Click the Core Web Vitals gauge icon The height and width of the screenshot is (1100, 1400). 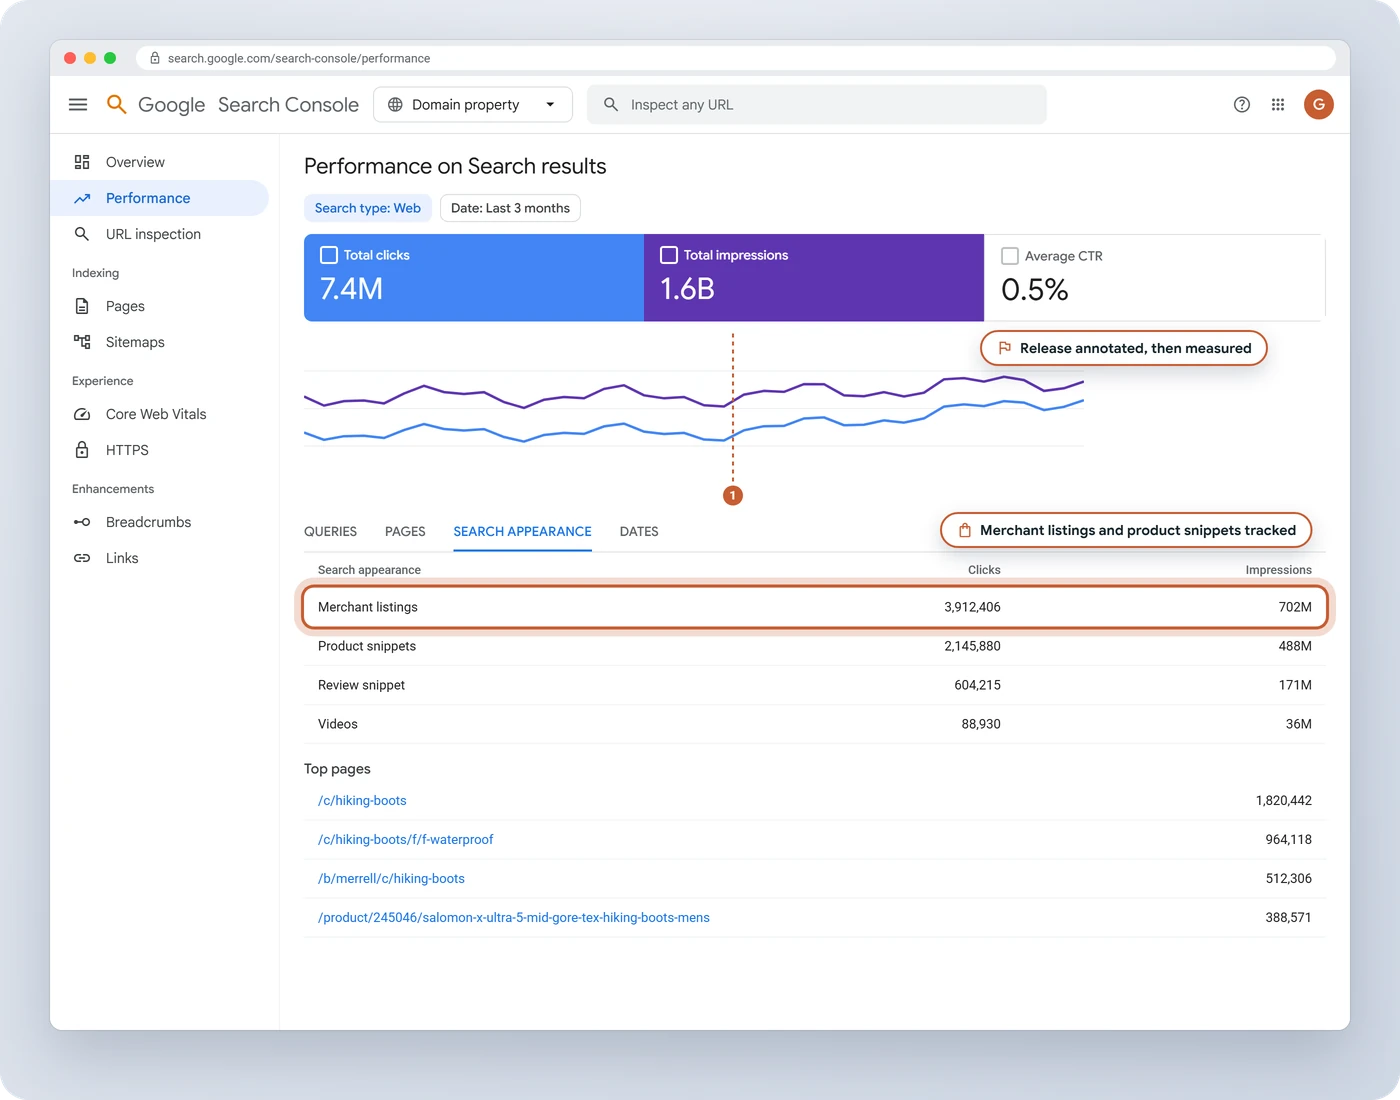82,414
